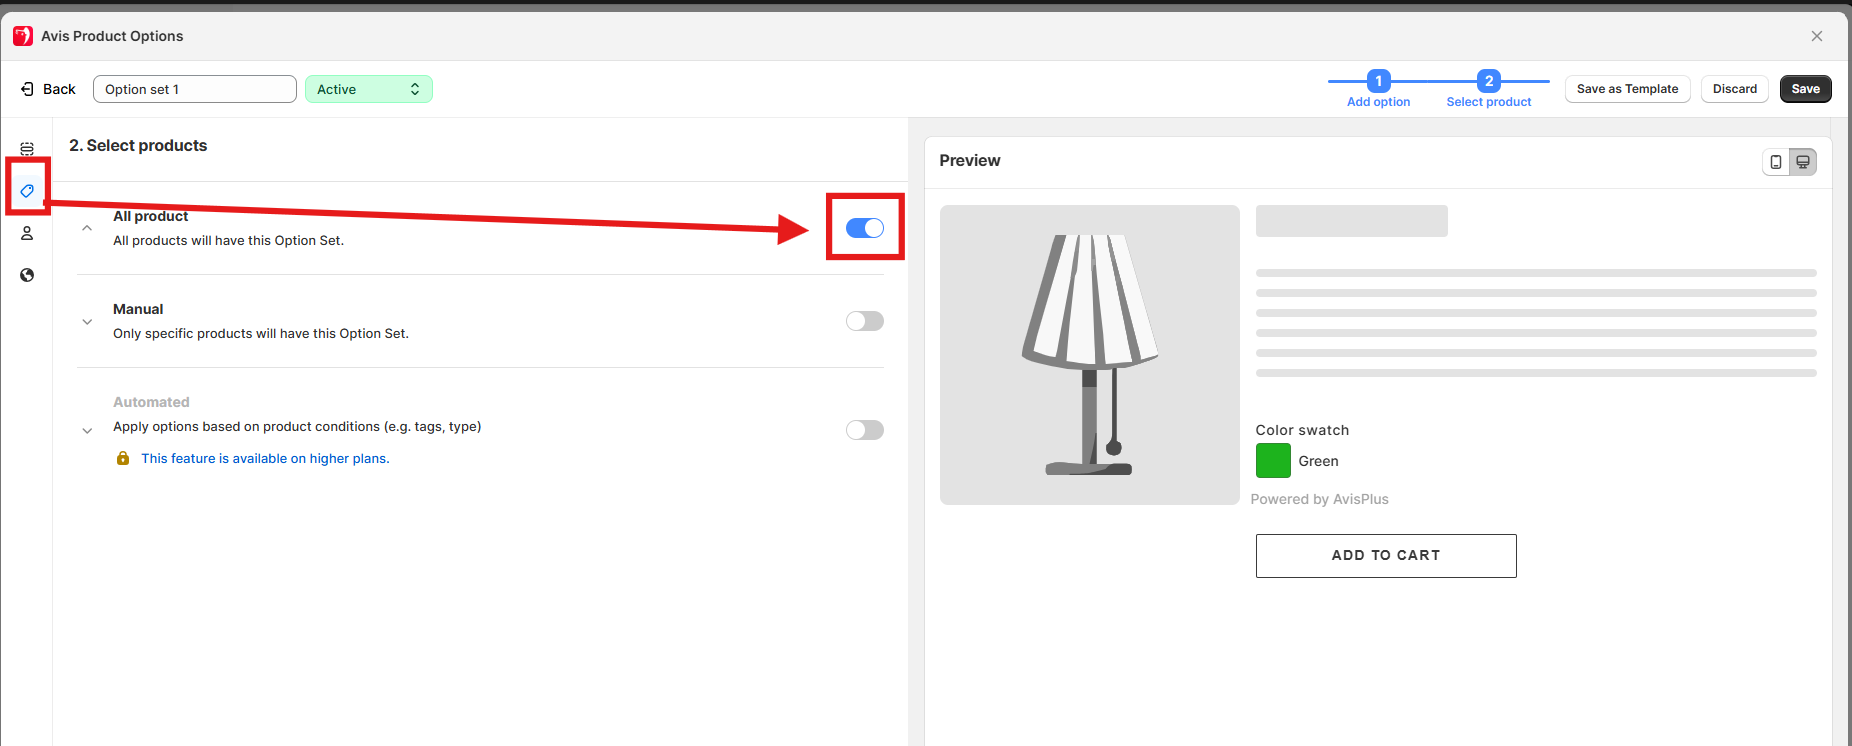Collapse the All product section chevron

coord(87,228)
